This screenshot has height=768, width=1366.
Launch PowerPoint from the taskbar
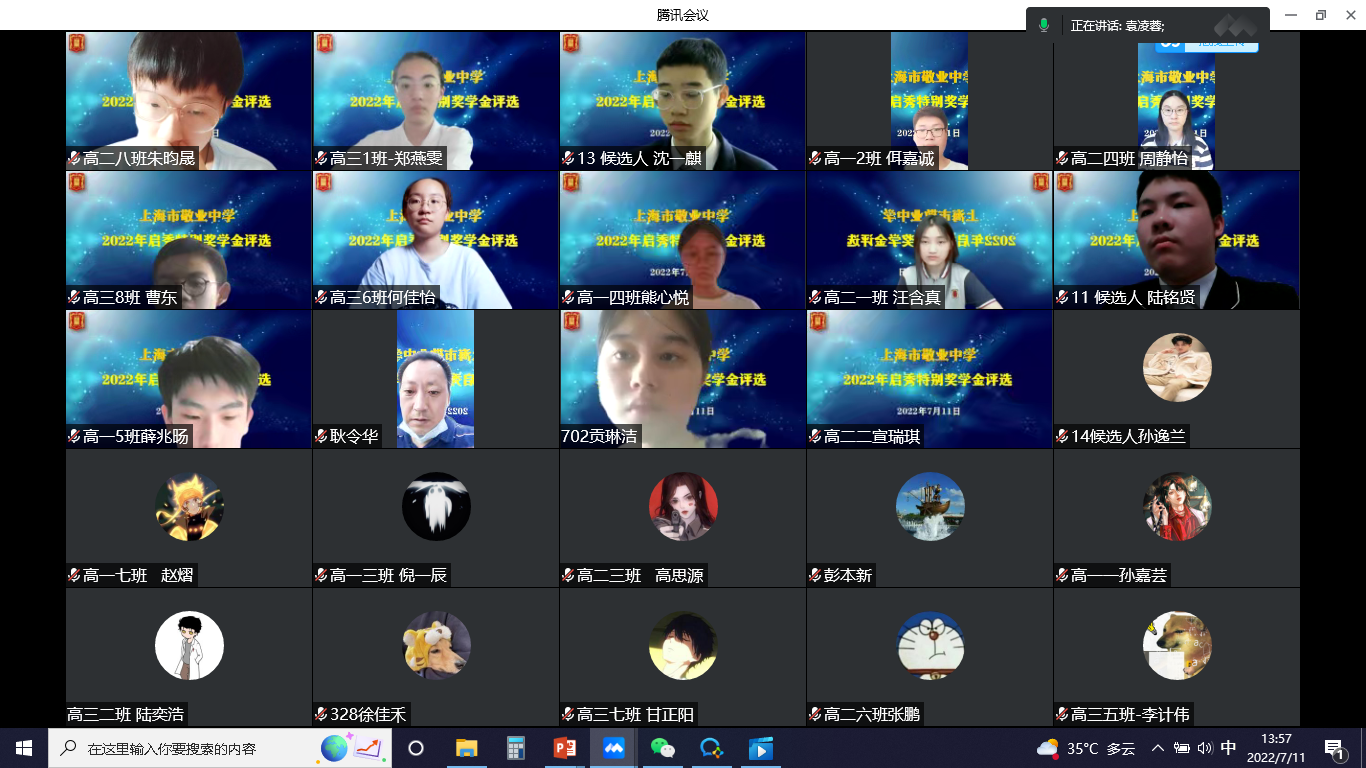click(x=564, y=748)
